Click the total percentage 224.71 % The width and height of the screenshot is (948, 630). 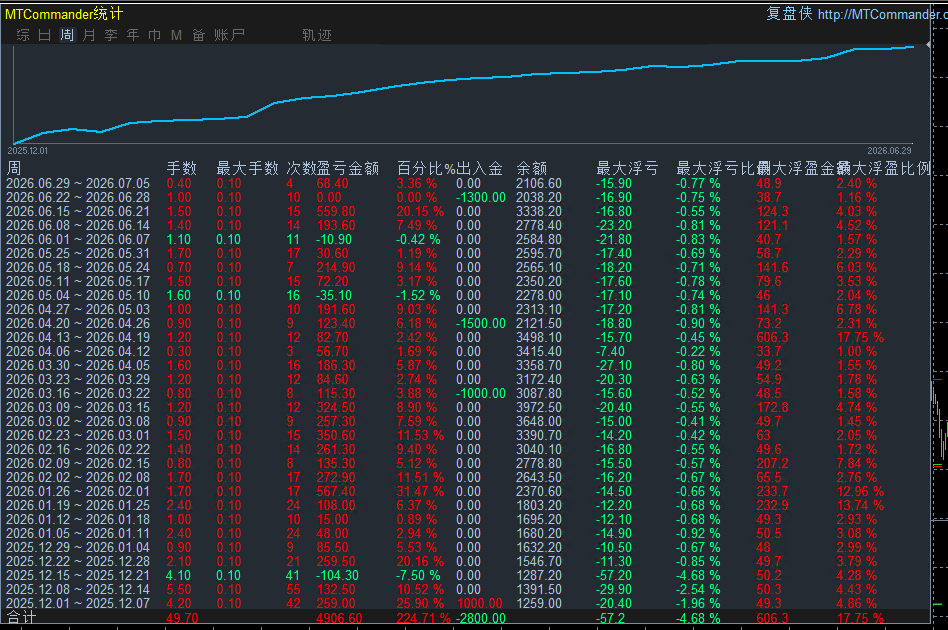(424, 618)
